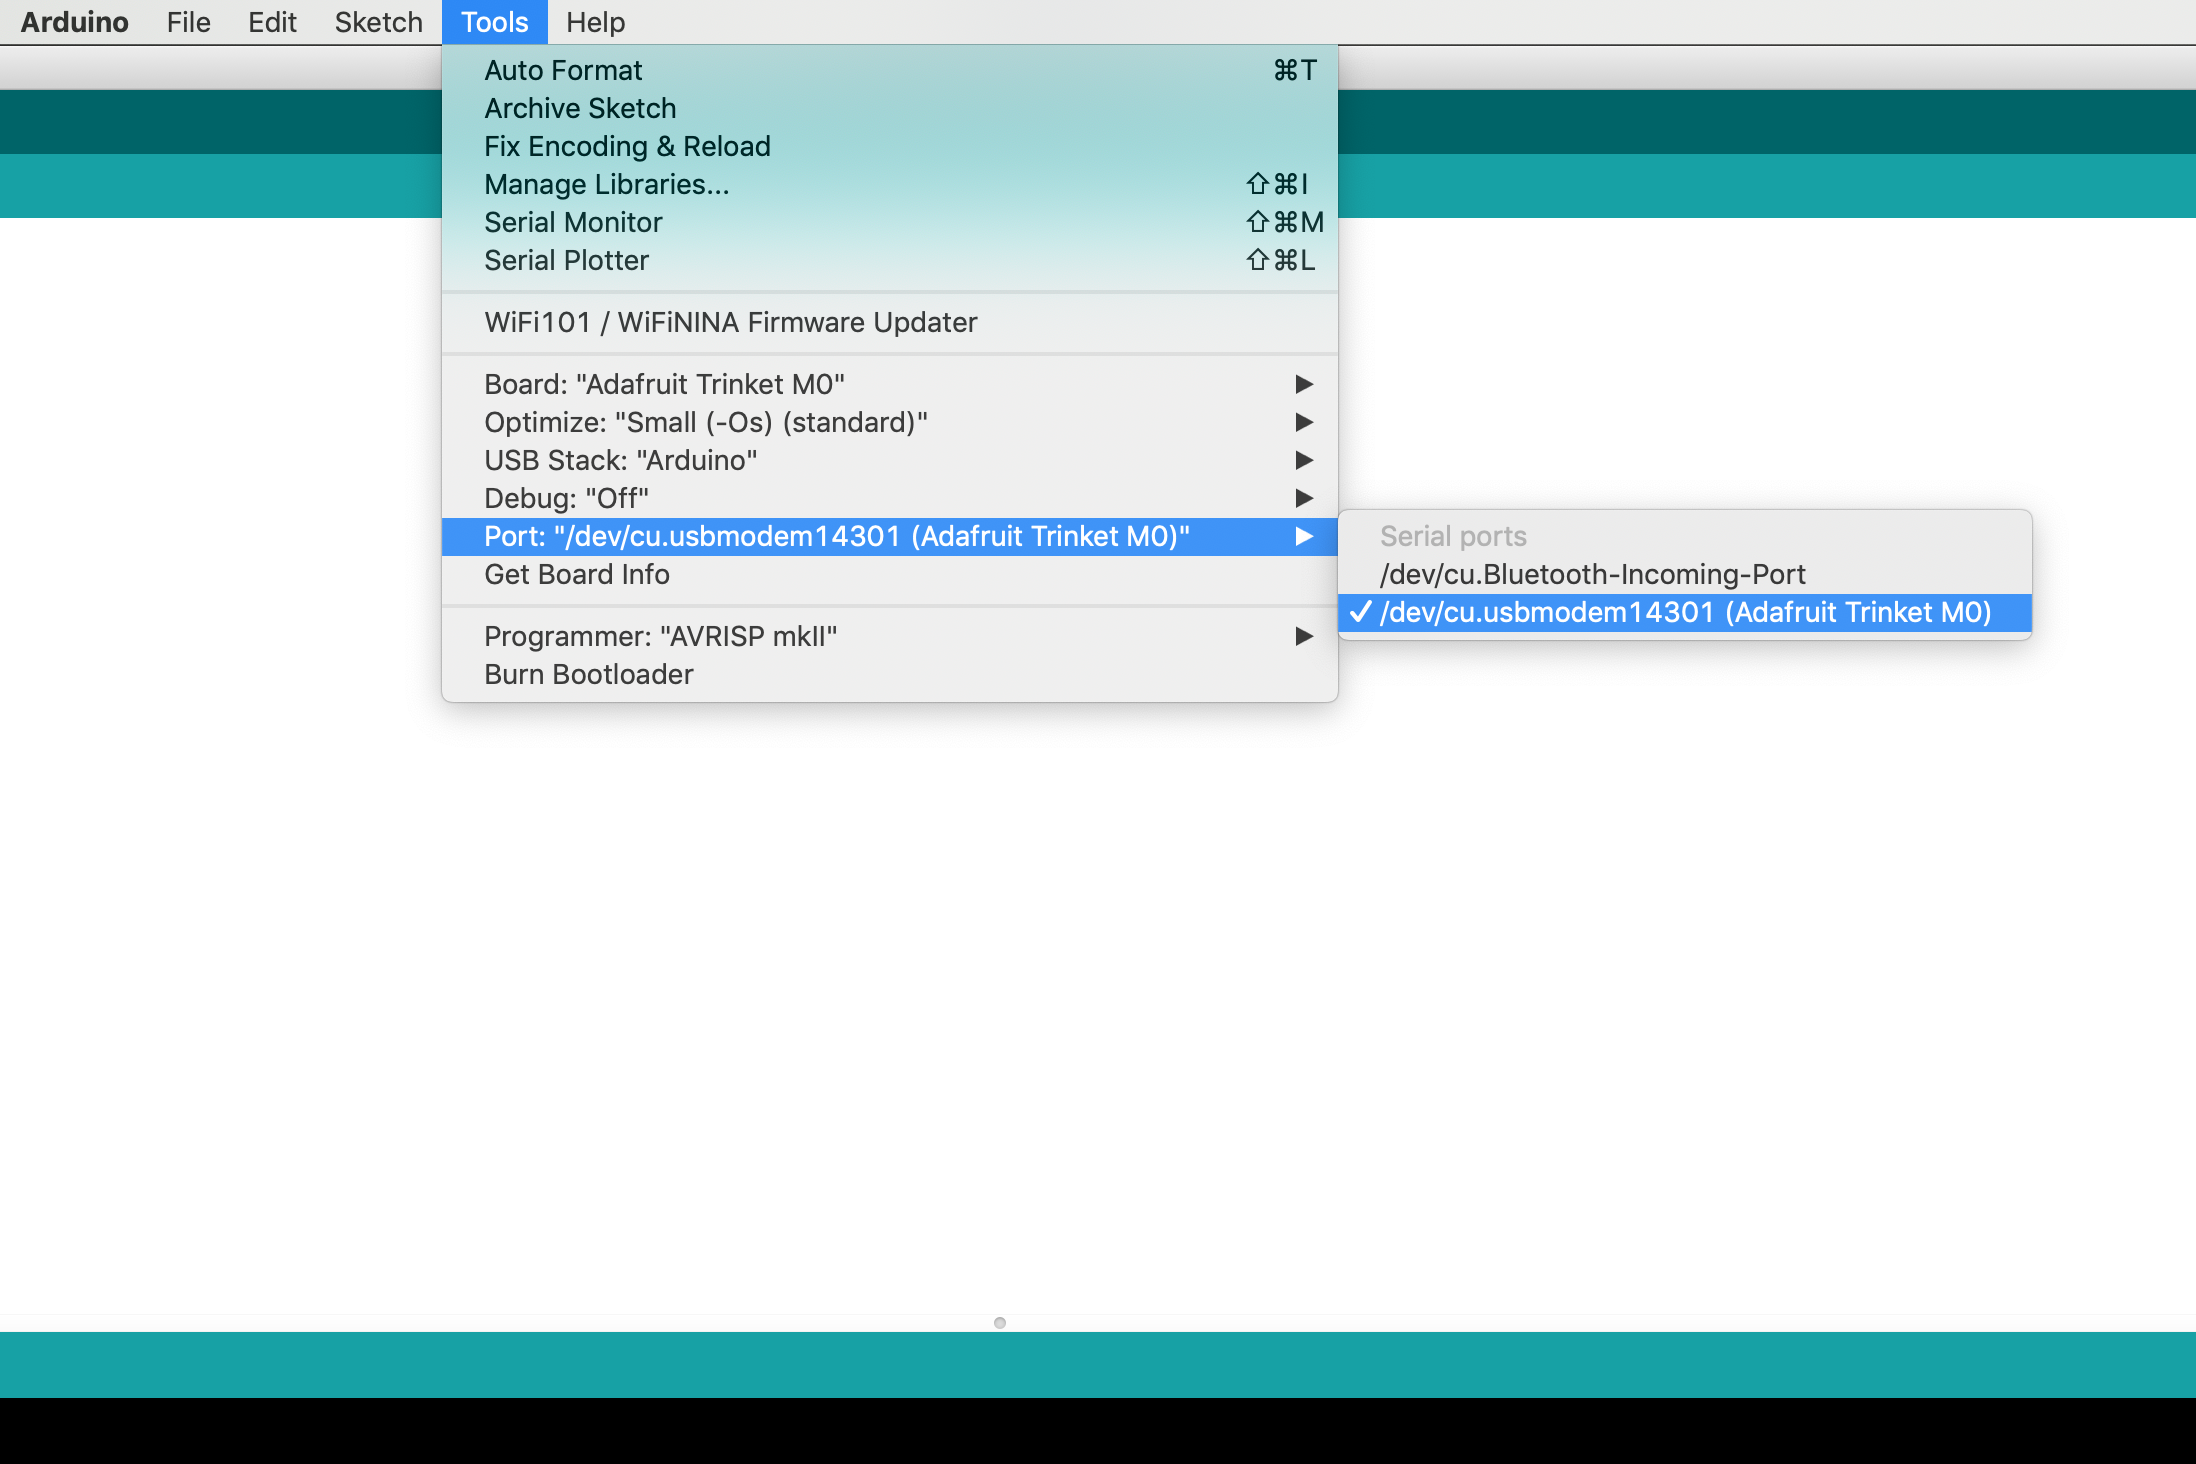The image size is (2196, 1464).
Task: Open the USB Stack submenu
Action: click(x=620, y=460)
